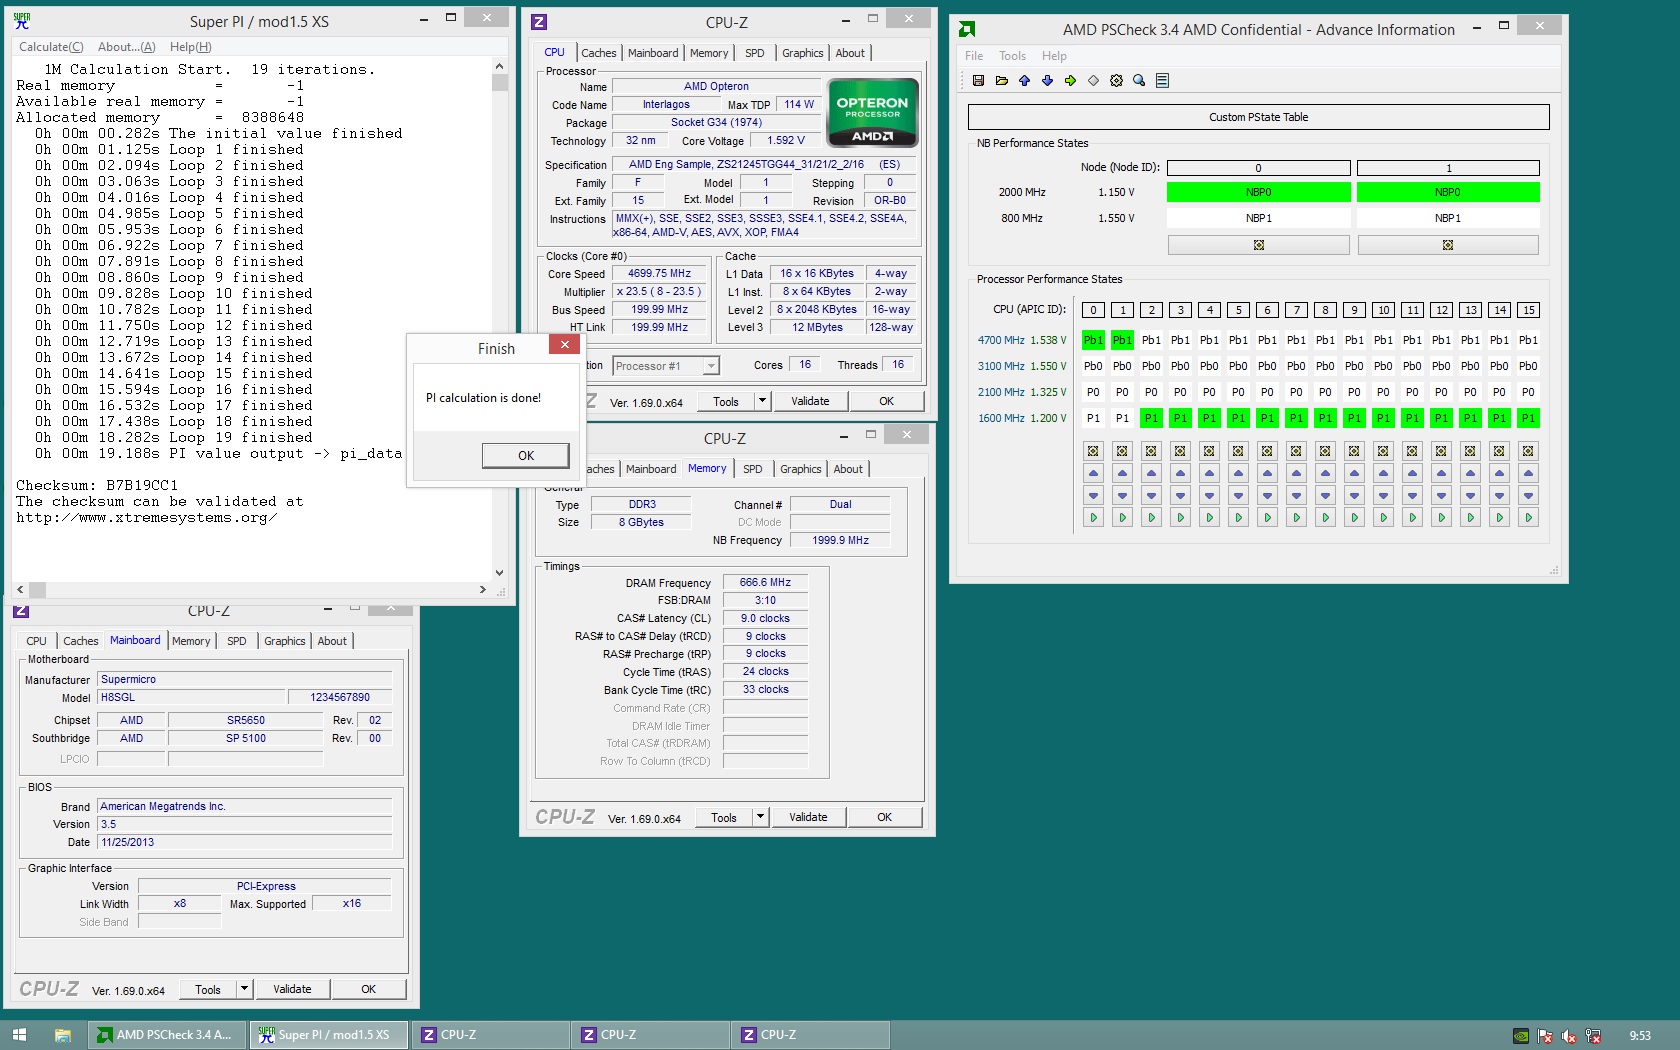Open File Explorer from the taskbar
1680x1050 pixels.
(x=62, y=1035)
